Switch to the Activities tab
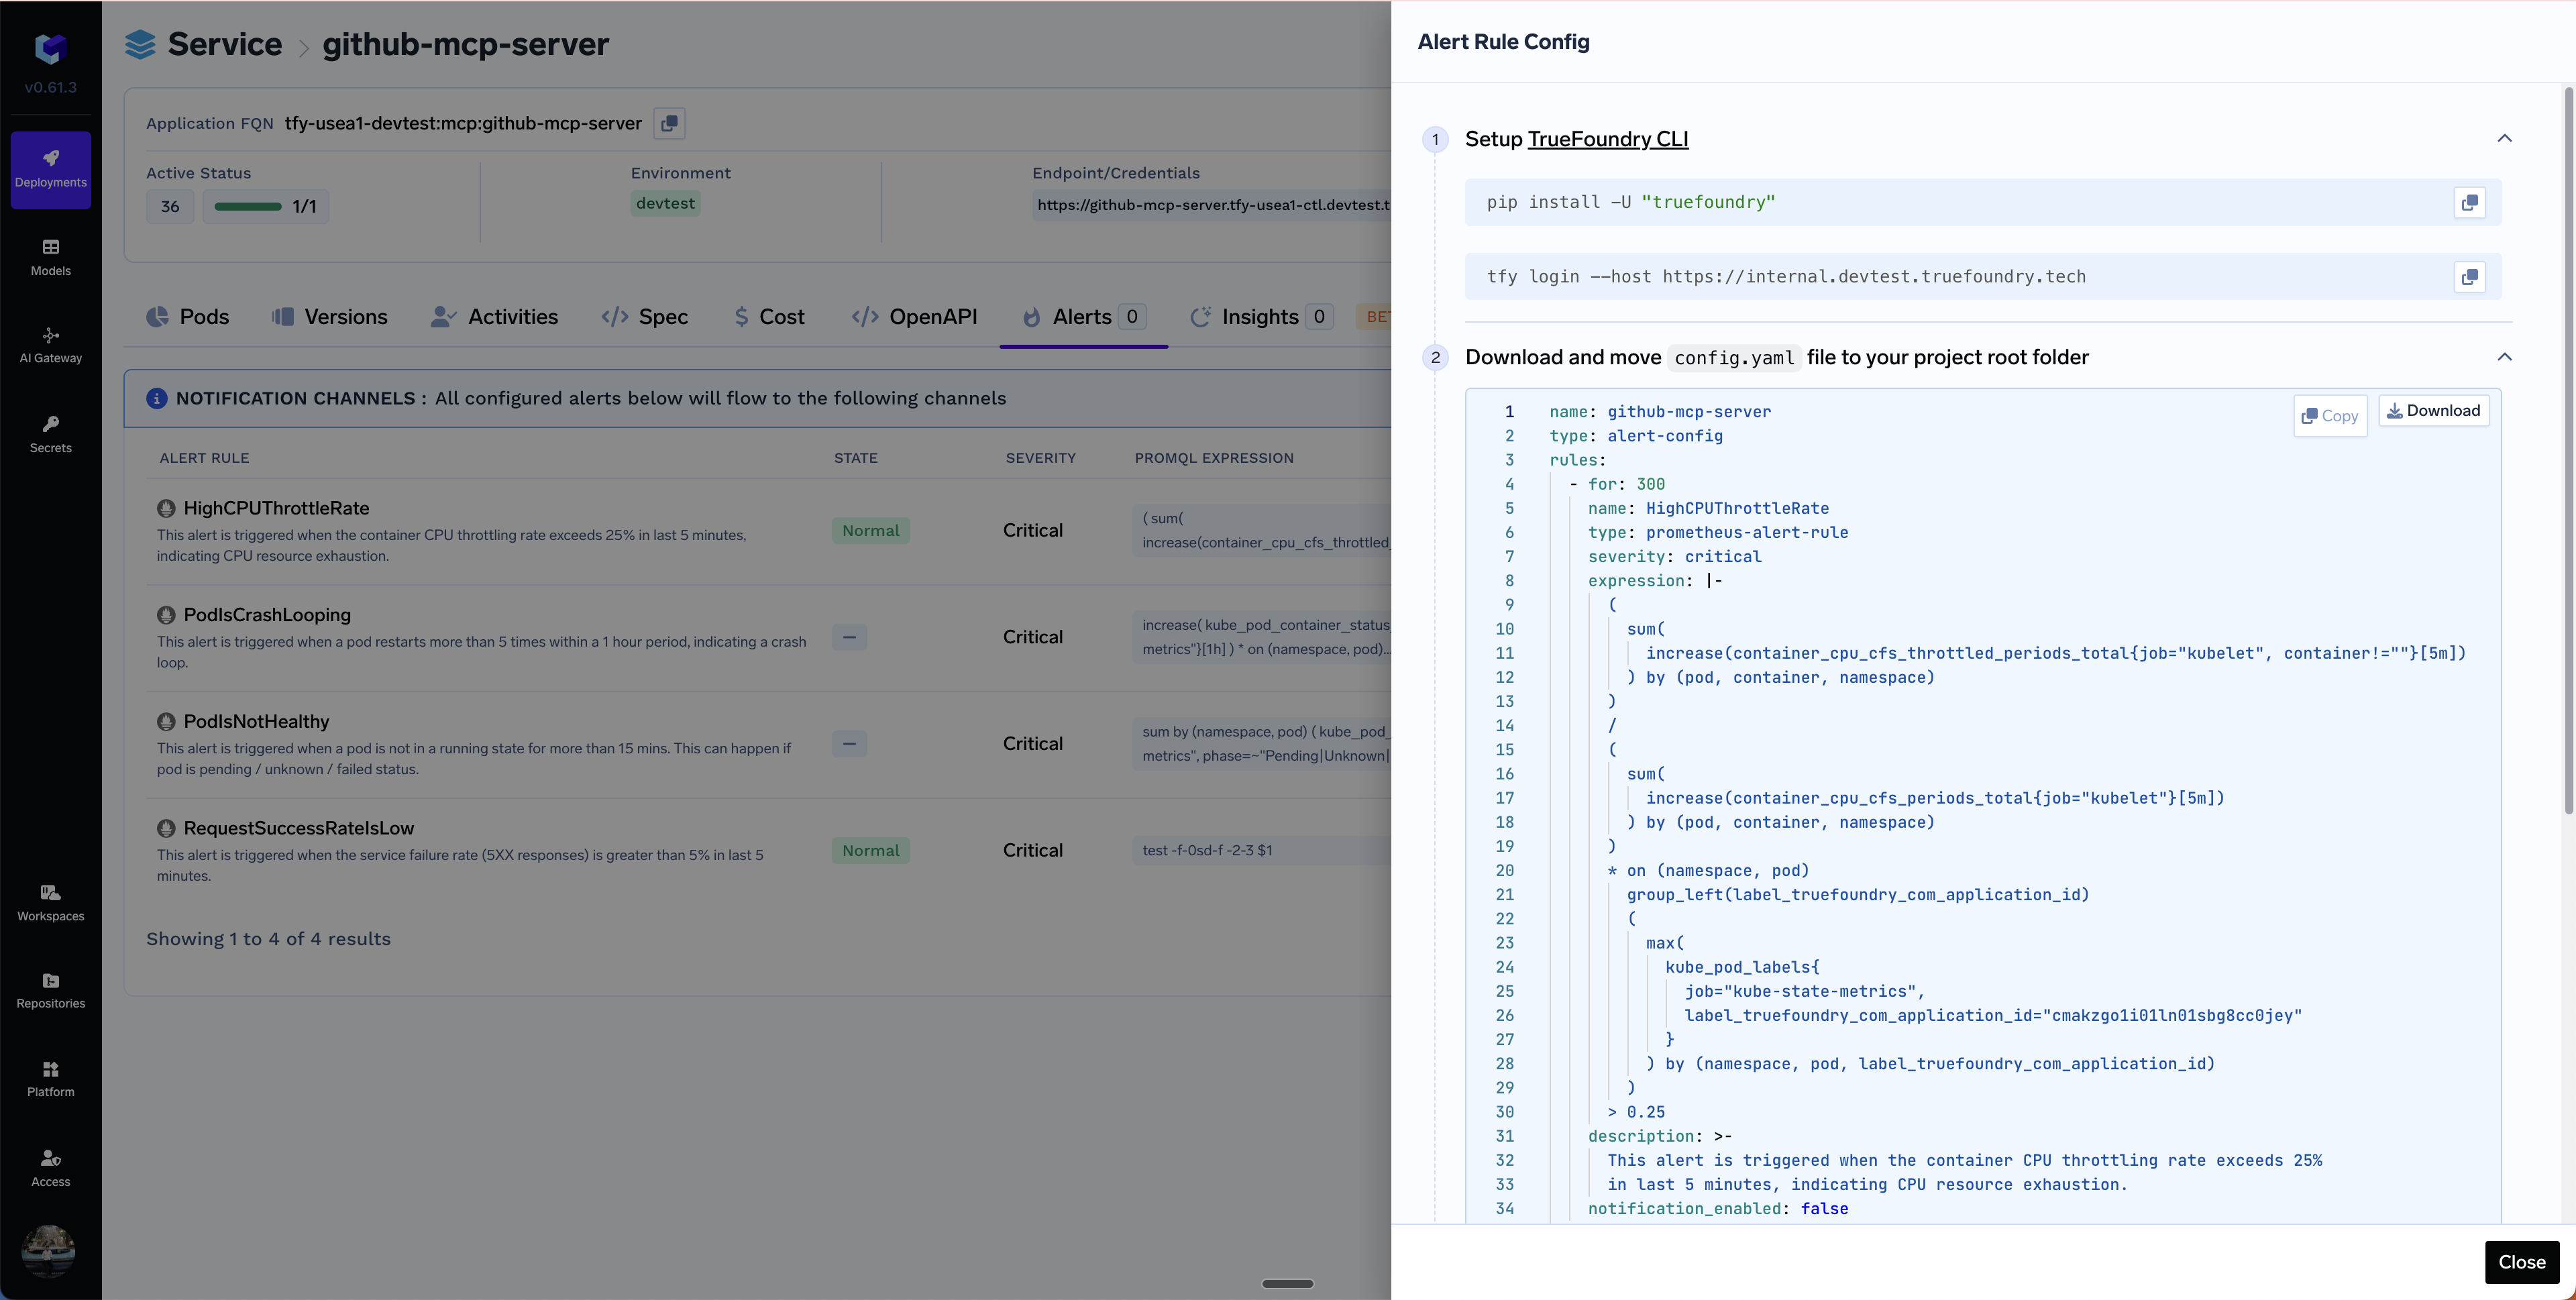 click(494, 317)
